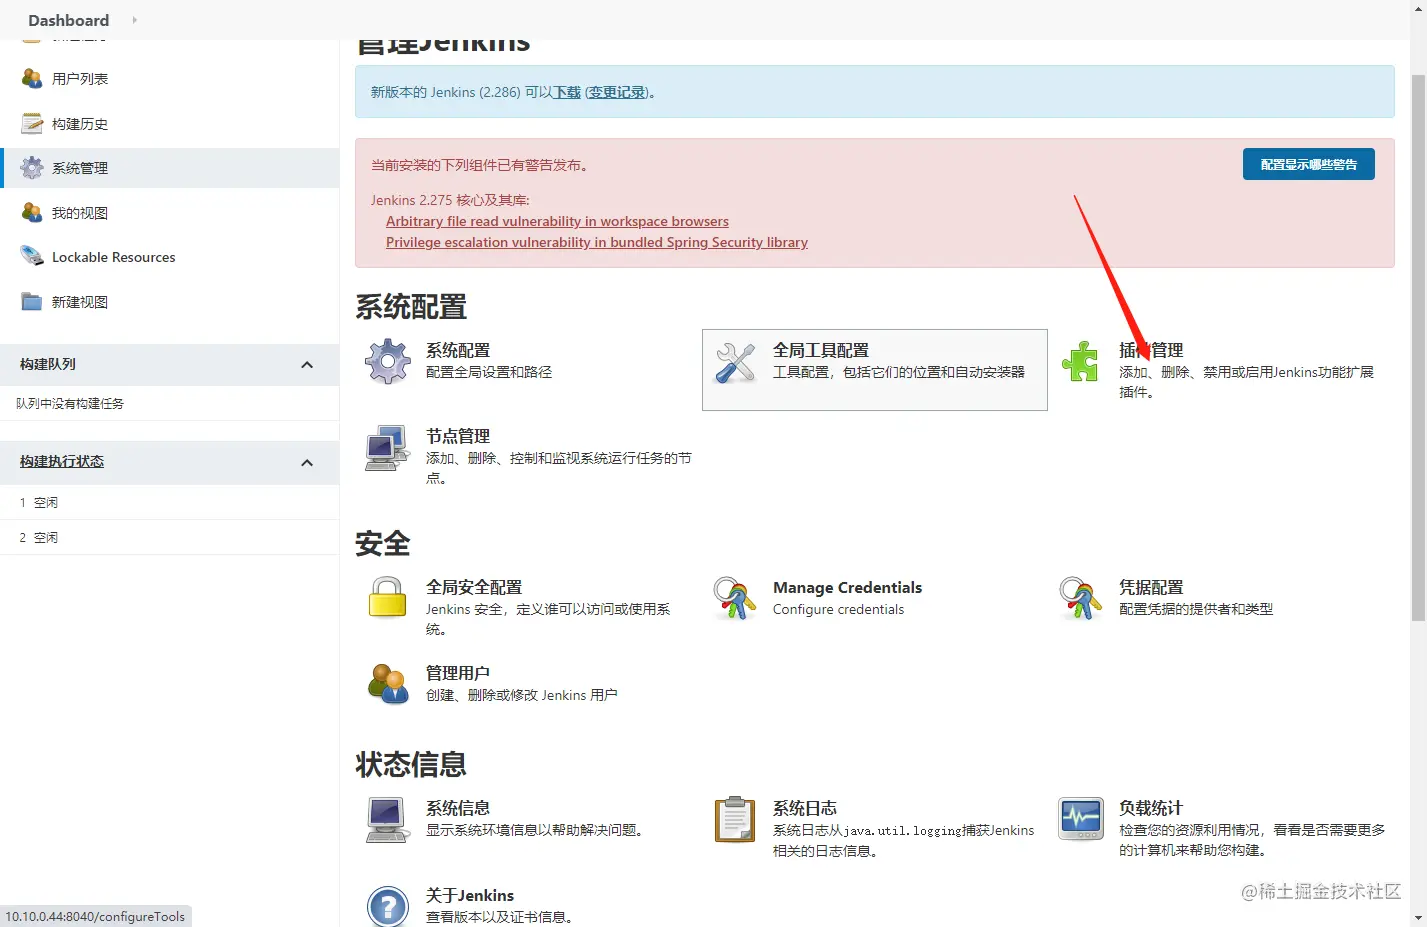Viewport: 1427px width, 927px height.
Task: Click the vertical page scrollbar thumb
Action: pos(1418,347)
